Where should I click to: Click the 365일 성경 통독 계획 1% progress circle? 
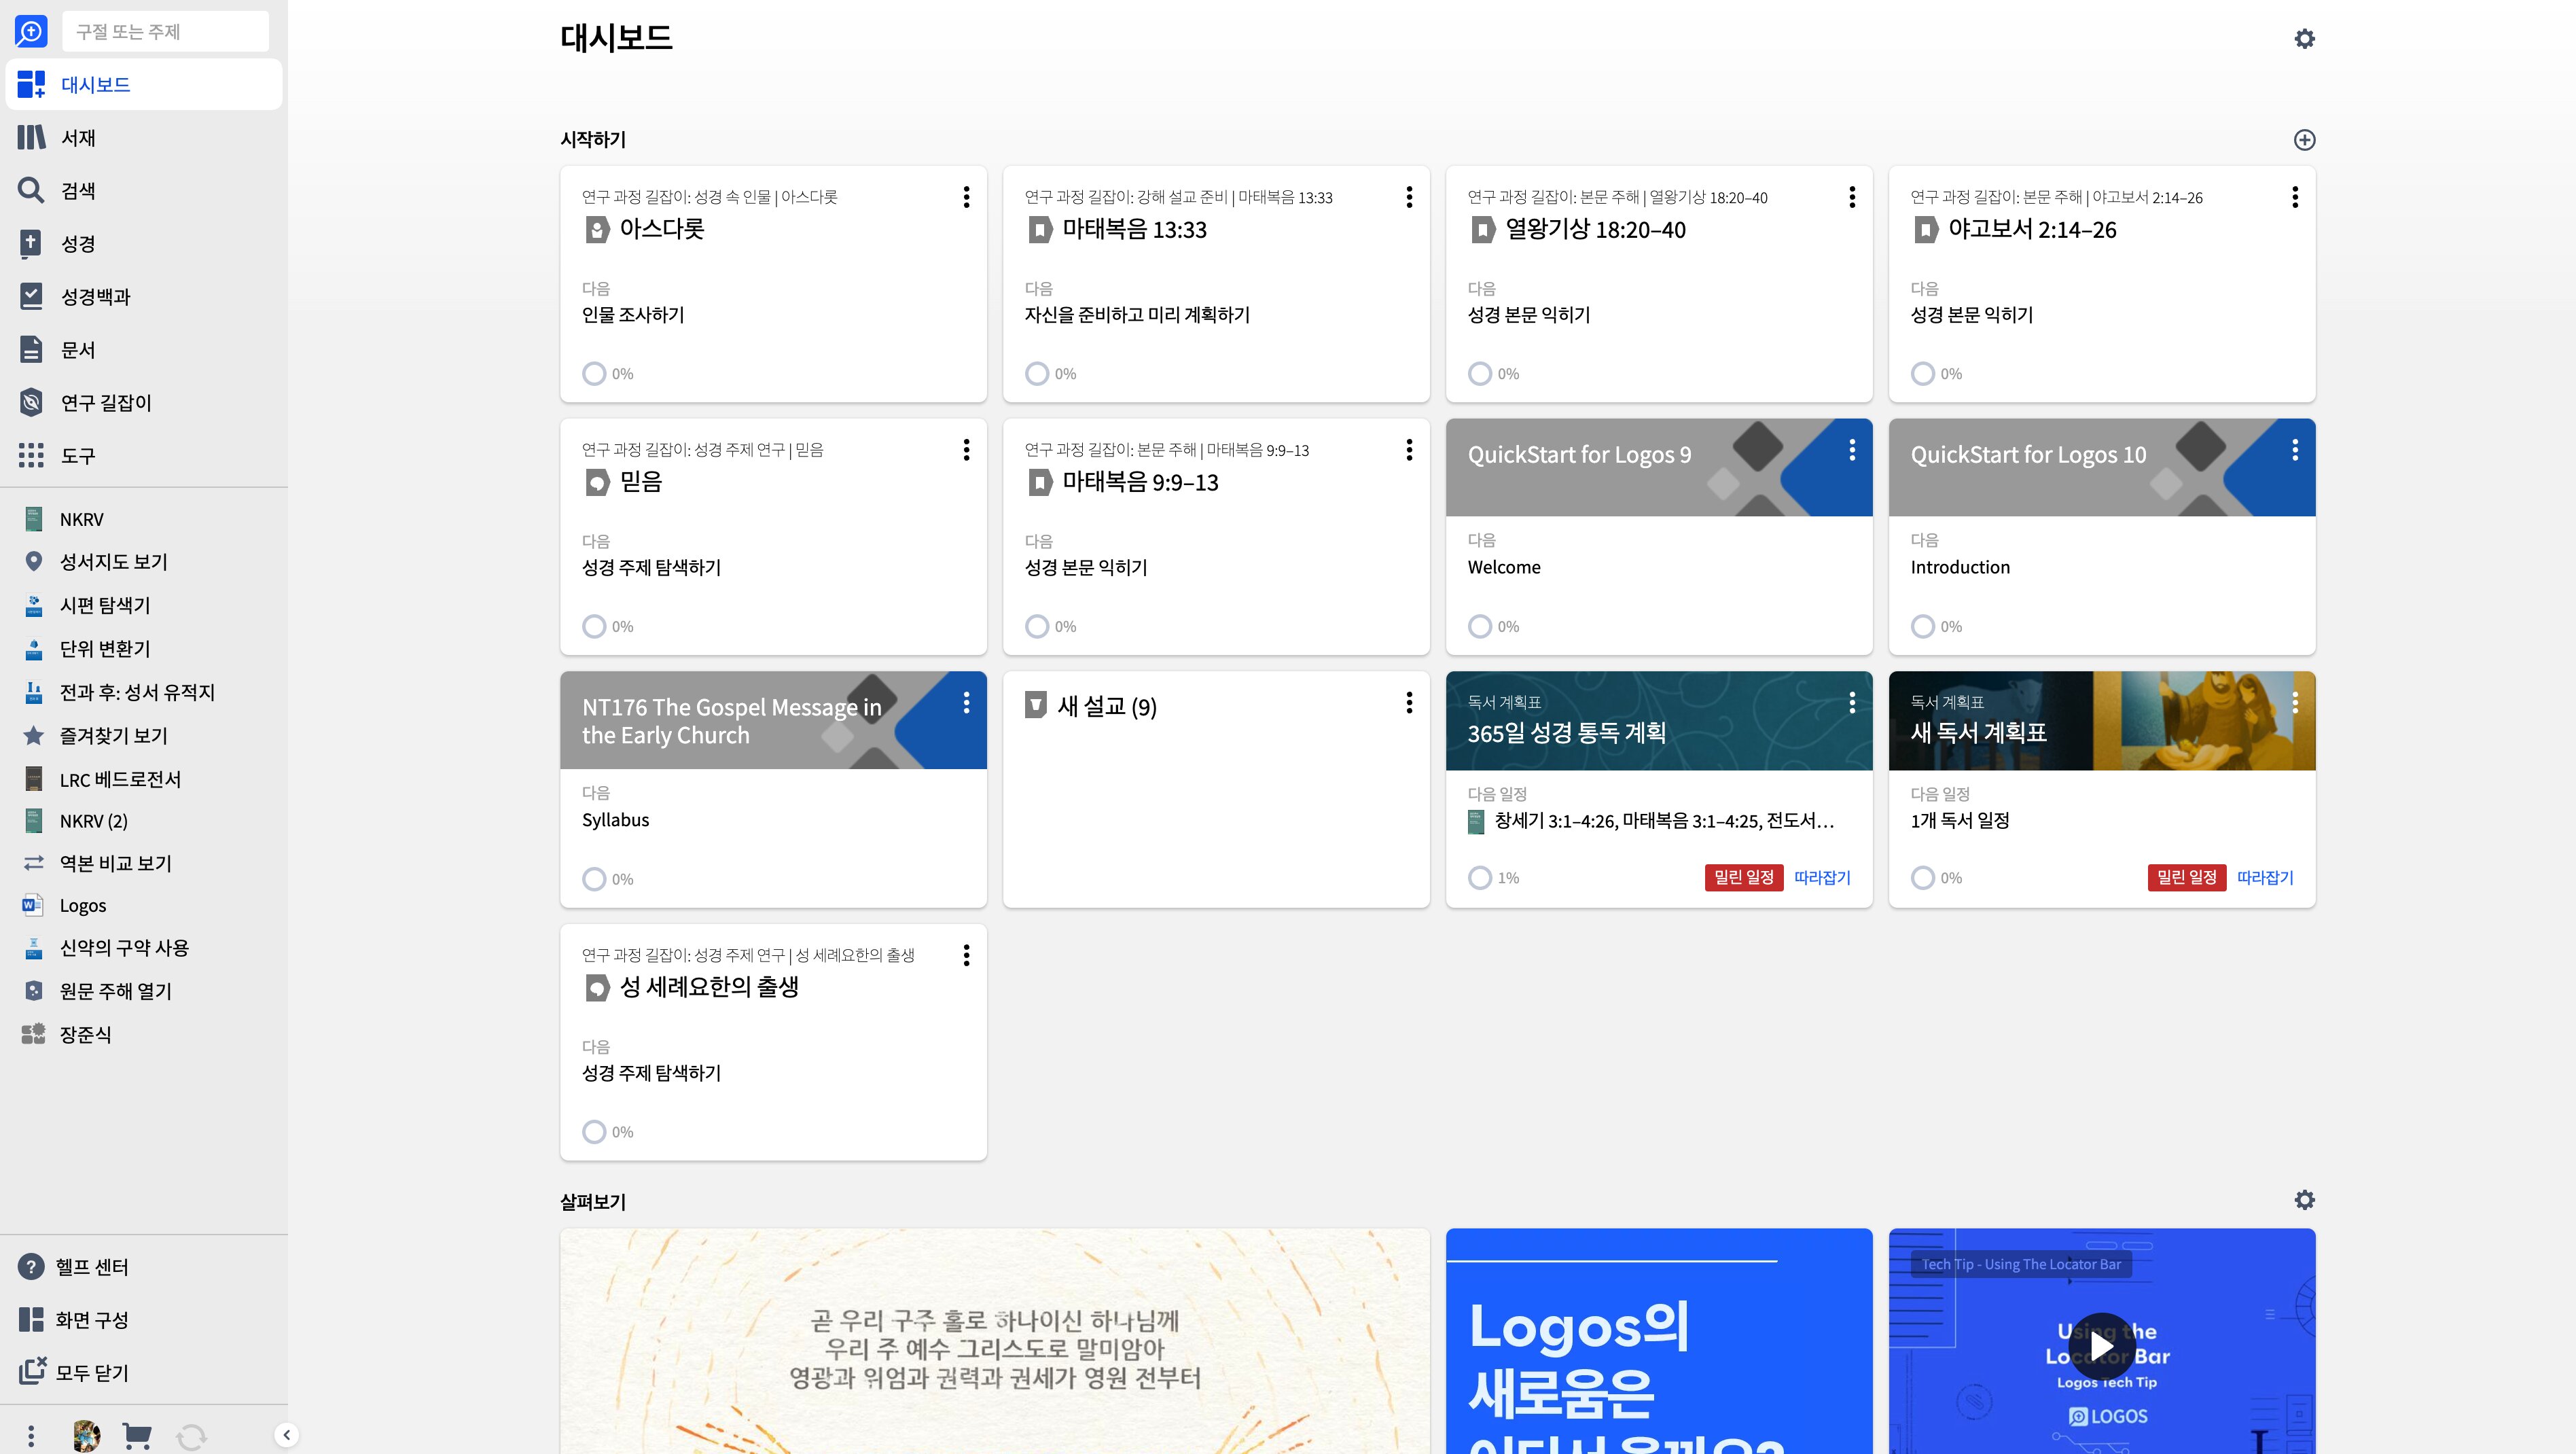click(x=1480, y=878)
